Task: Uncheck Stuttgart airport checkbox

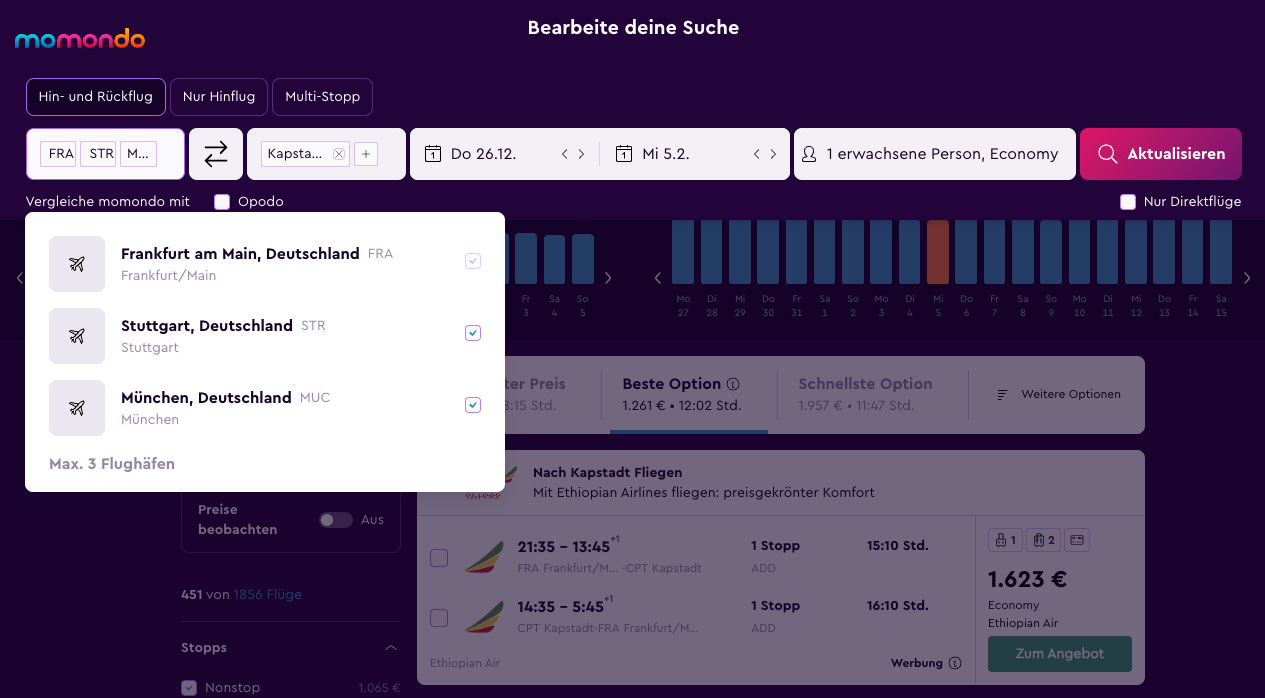Action: coord(473,333)
